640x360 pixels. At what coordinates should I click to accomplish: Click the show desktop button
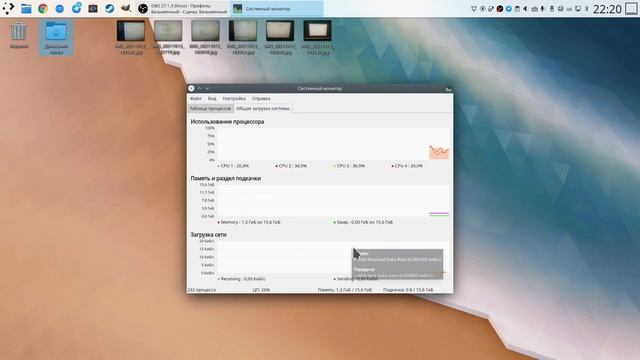coord(631,9)
